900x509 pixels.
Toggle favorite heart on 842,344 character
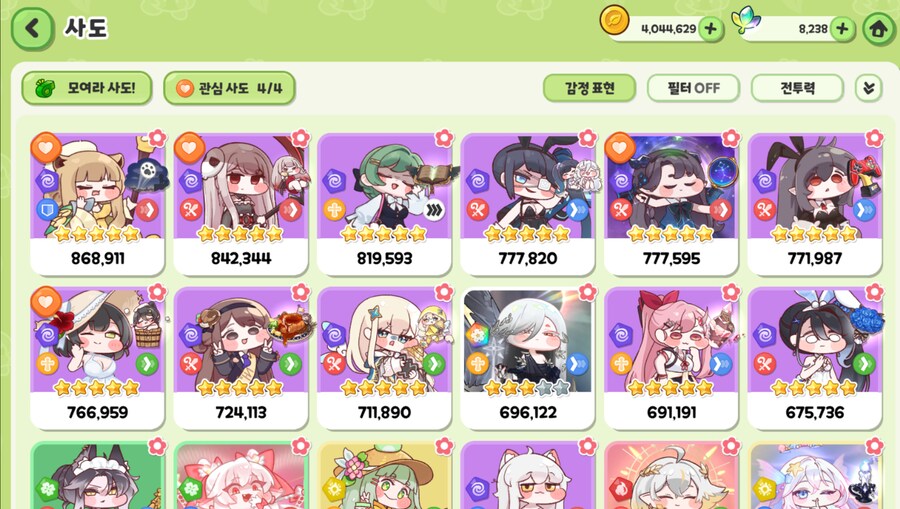coord(189,148)
